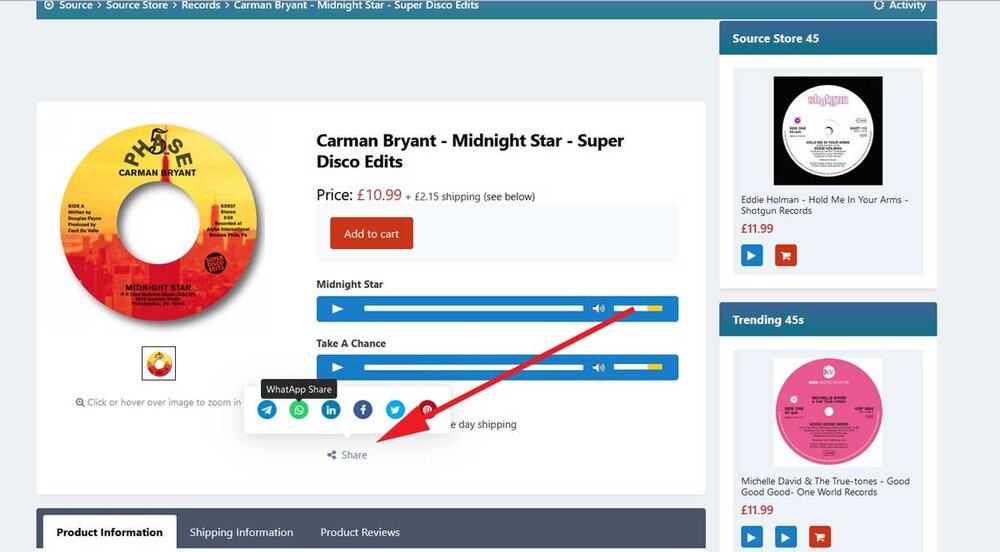Add Carman Bryant record to cart

[x=371, y=233]
